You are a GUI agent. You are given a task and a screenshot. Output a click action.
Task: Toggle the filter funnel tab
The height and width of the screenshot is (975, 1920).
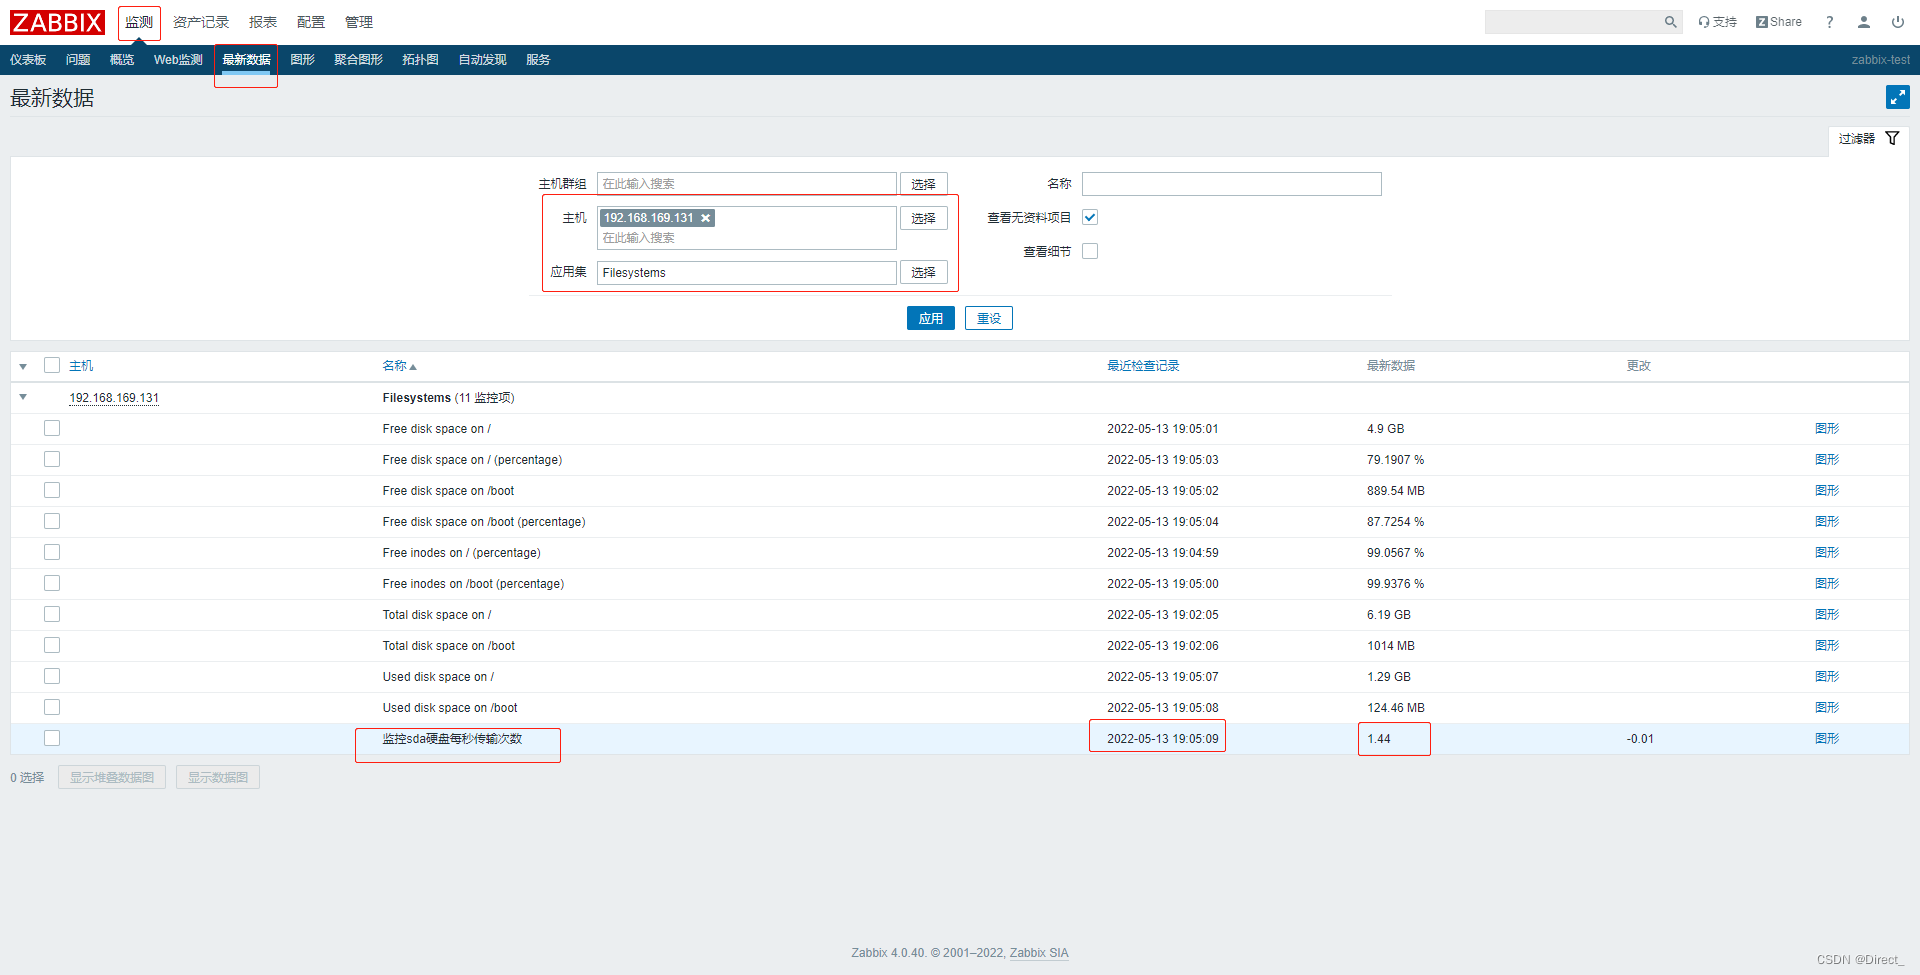click(1869, 139)
